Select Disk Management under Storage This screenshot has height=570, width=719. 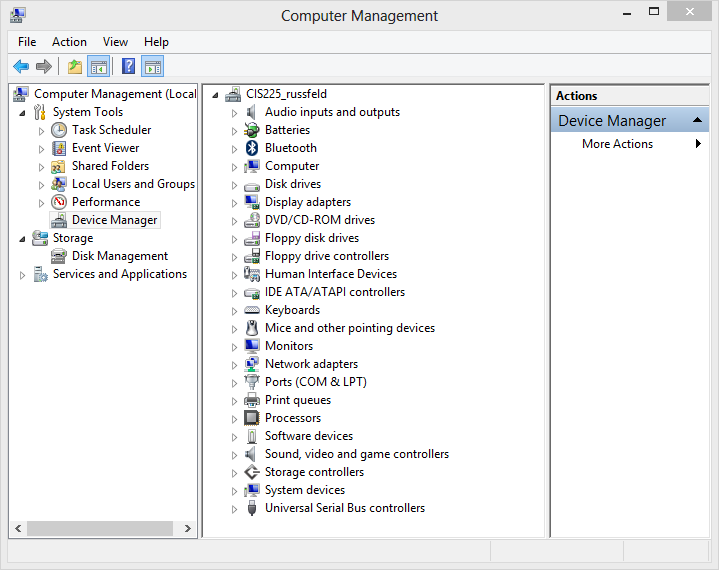pyautogui.click(x=119, y=256)
